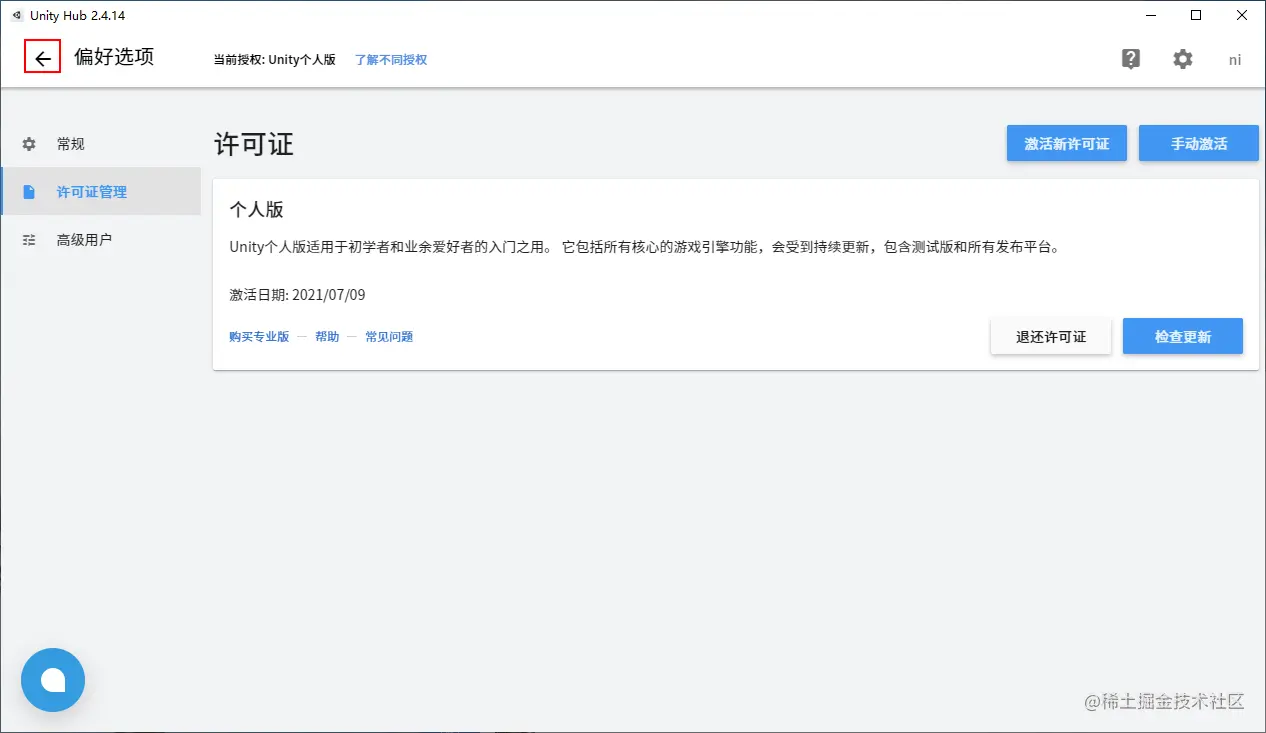This screenshot has width=1266, height=733.
Task: Click the 许可证 heading
Action: [254, 144]
